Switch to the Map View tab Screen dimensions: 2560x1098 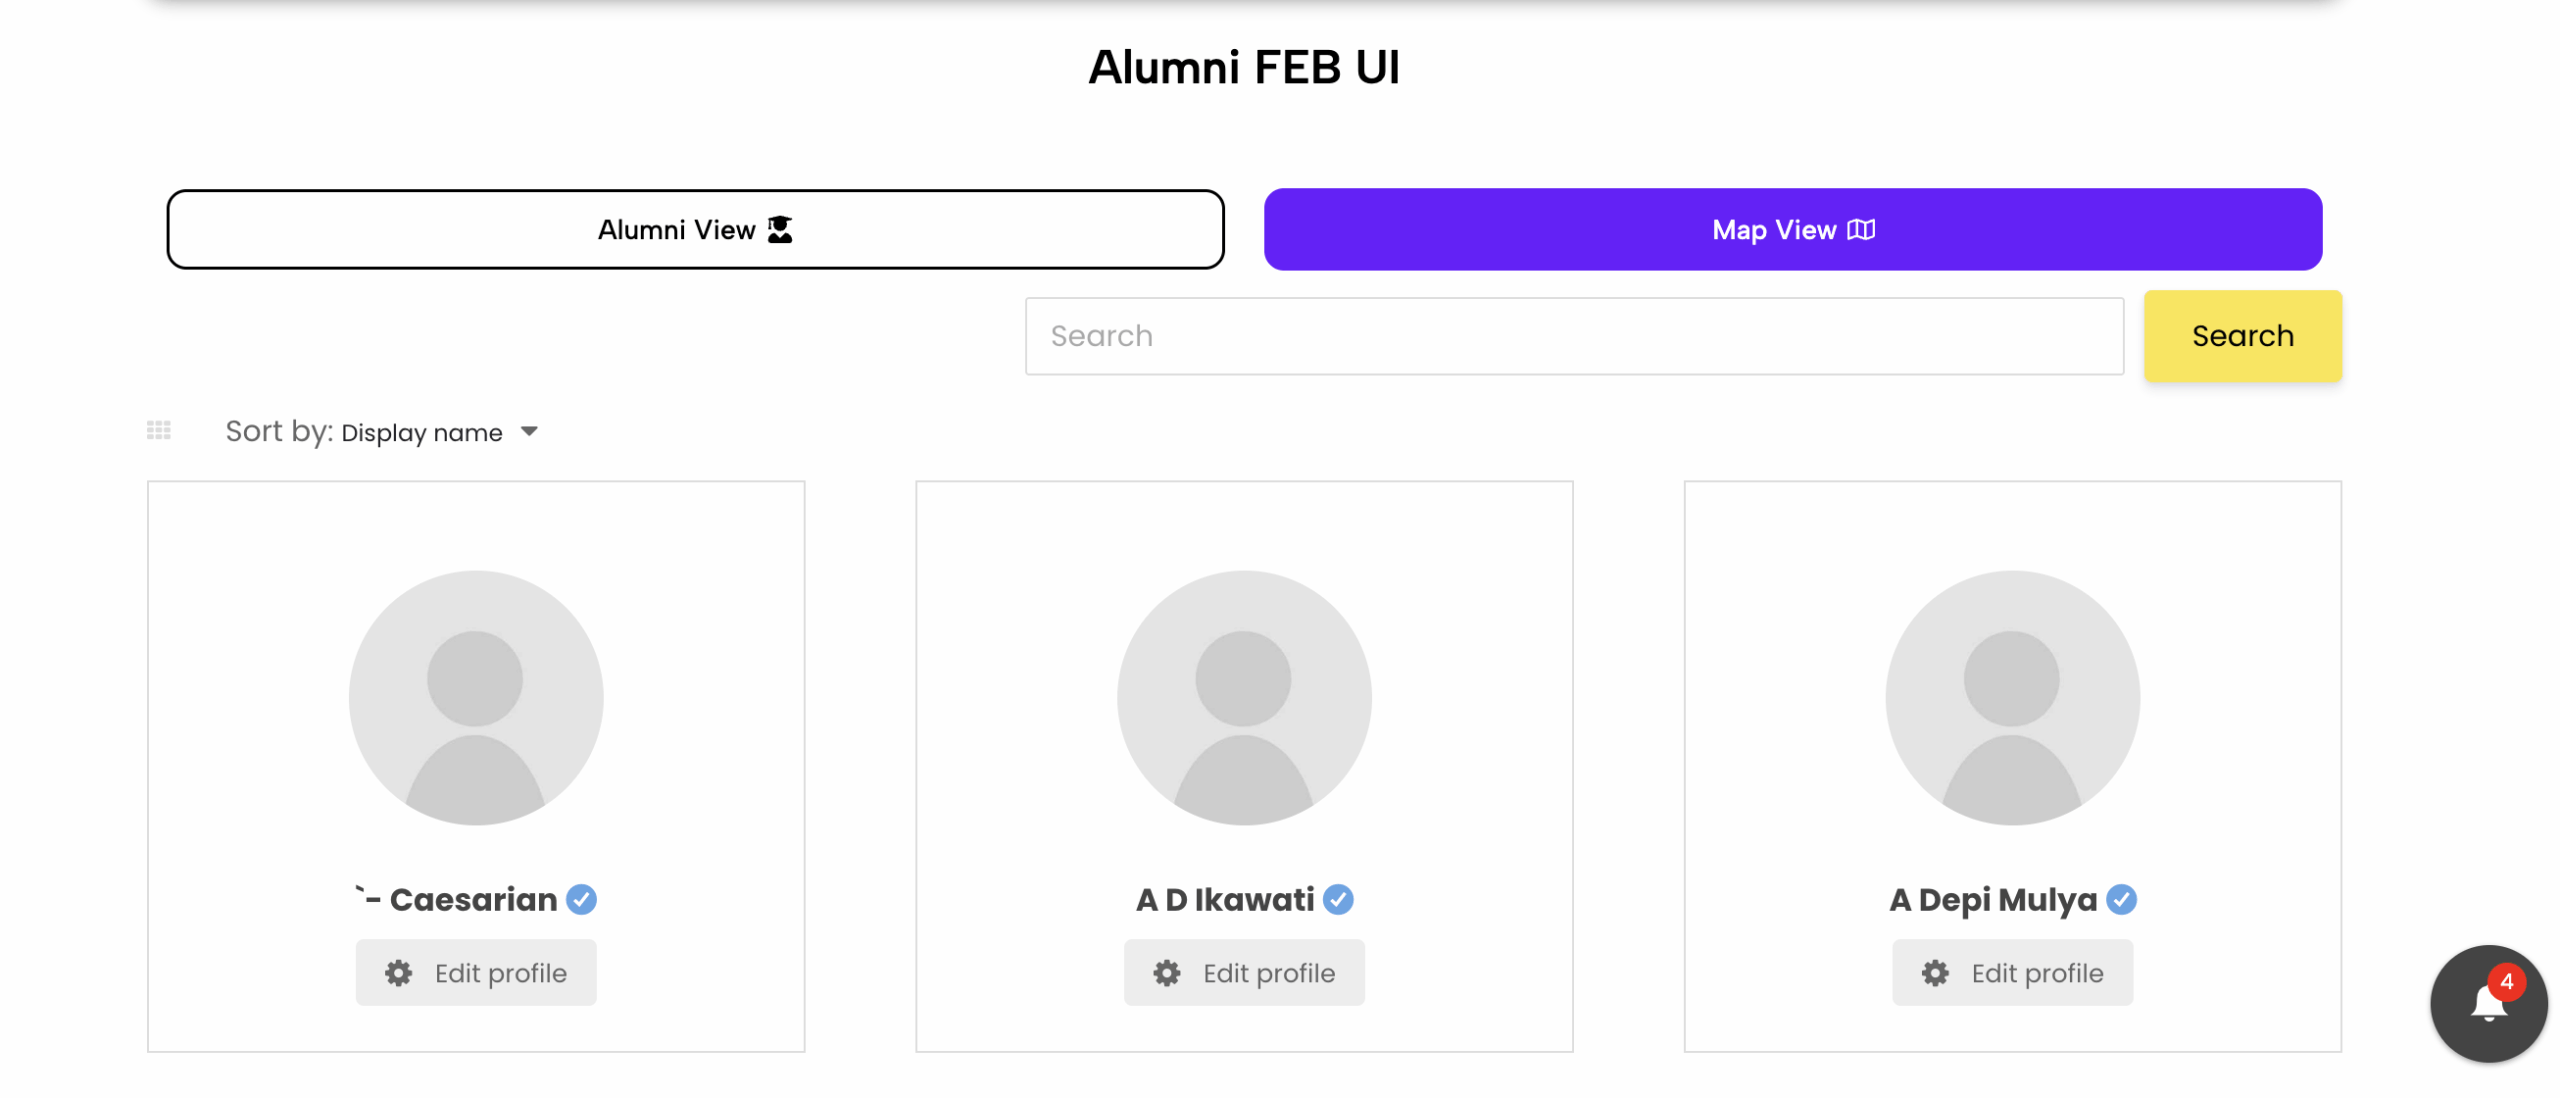pyautogui.click(x=1792, y=229)
